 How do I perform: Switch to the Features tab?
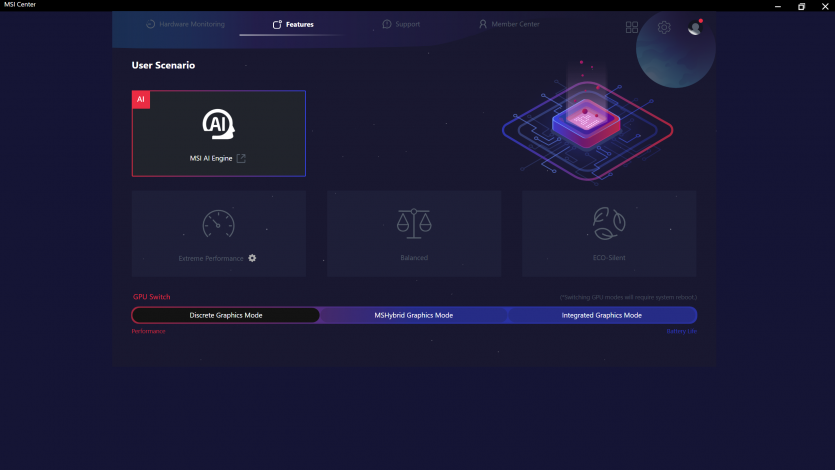pos(293,24)
